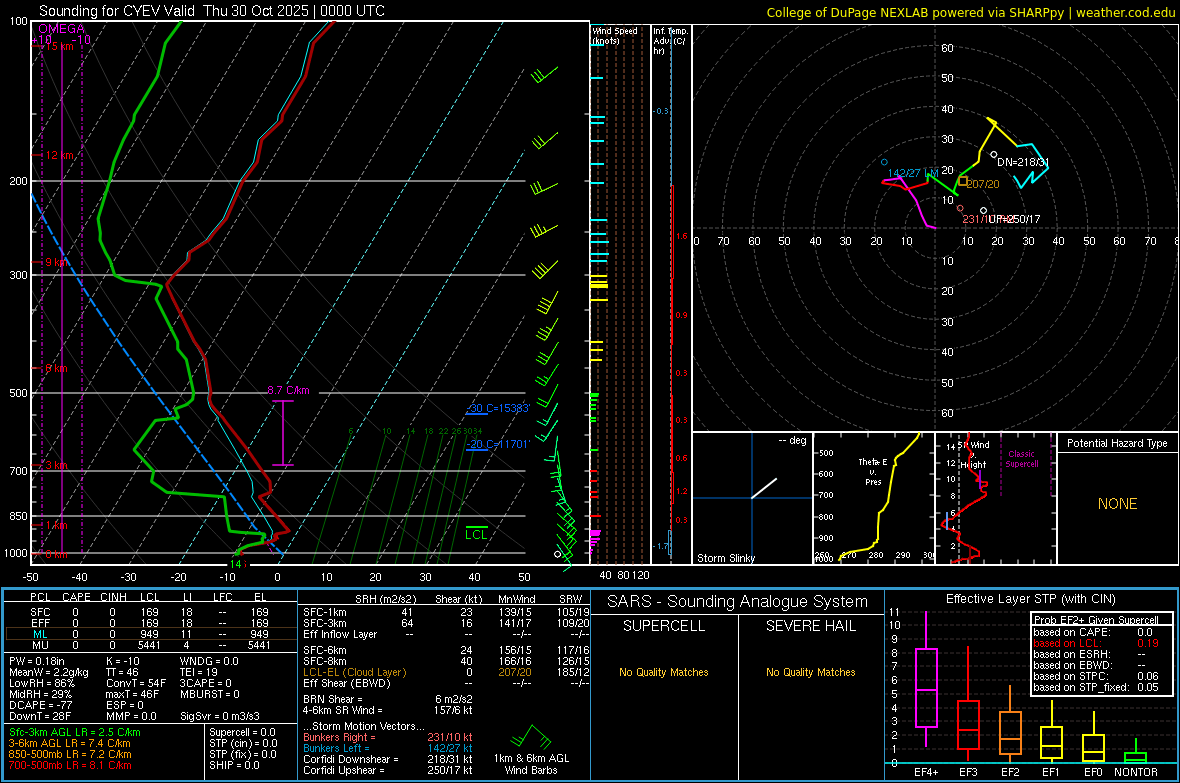Click the SEVERE HAIL heading
The width and height of the screenshot is (1180, 783).
pyautogui.click(x=810, y=626)
